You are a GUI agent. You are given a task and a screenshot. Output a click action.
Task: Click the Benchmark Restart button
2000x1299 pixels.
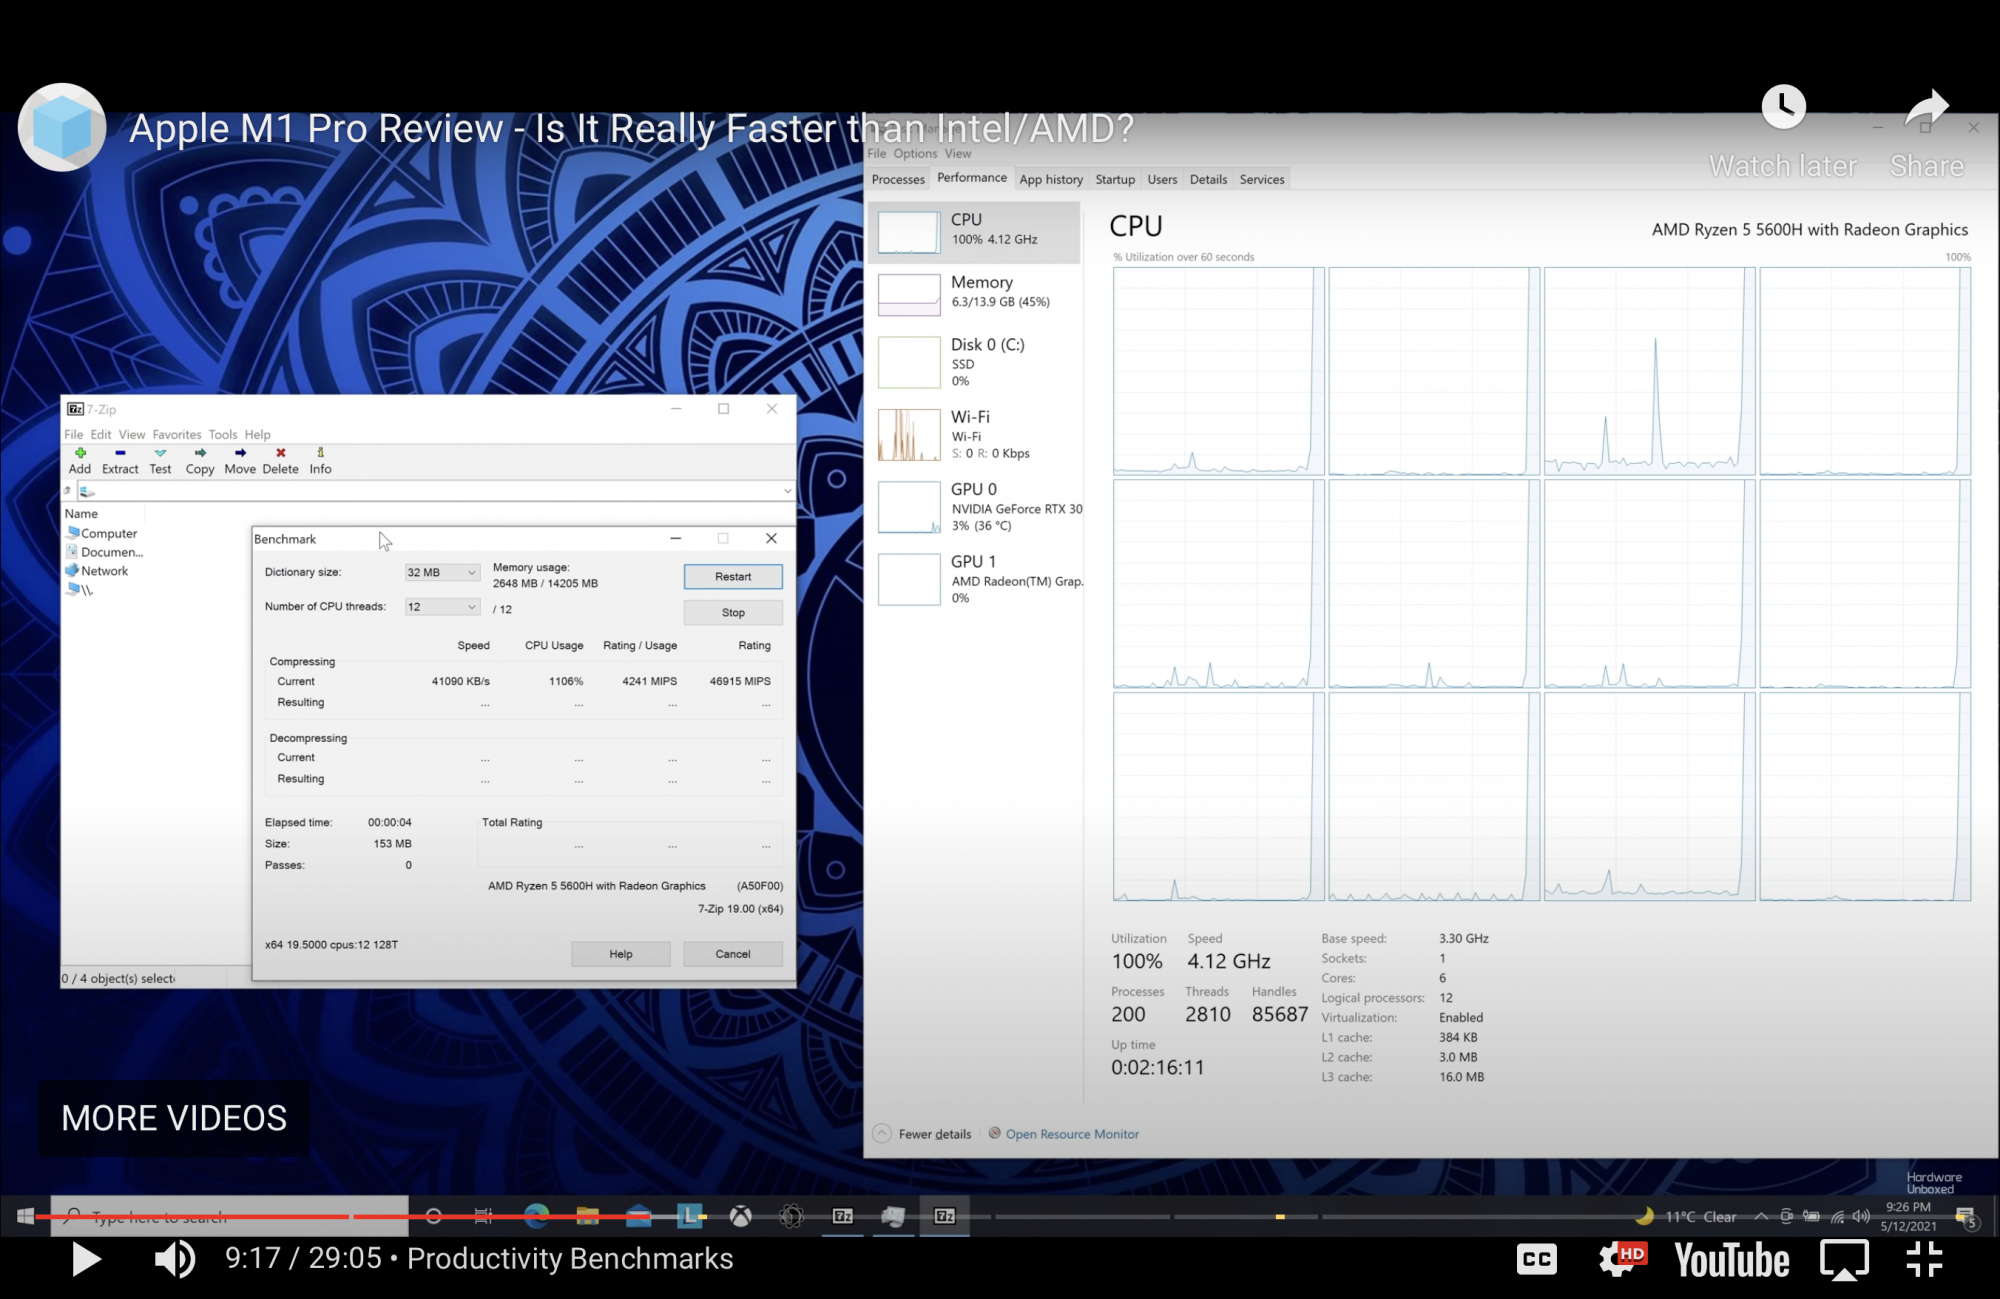[733, 577]
